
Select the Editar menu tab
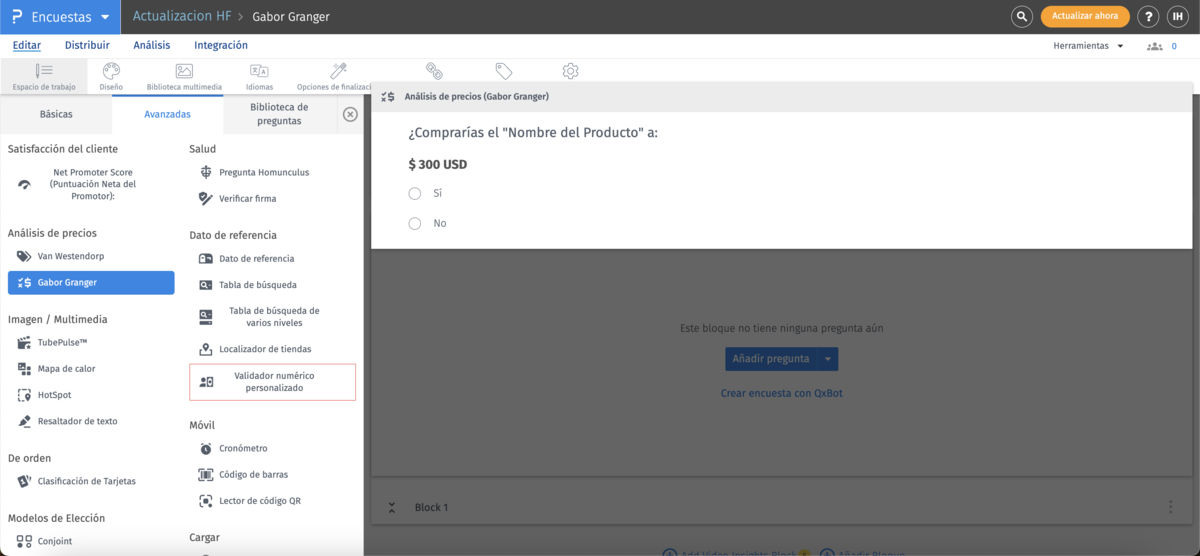(27, 45)
